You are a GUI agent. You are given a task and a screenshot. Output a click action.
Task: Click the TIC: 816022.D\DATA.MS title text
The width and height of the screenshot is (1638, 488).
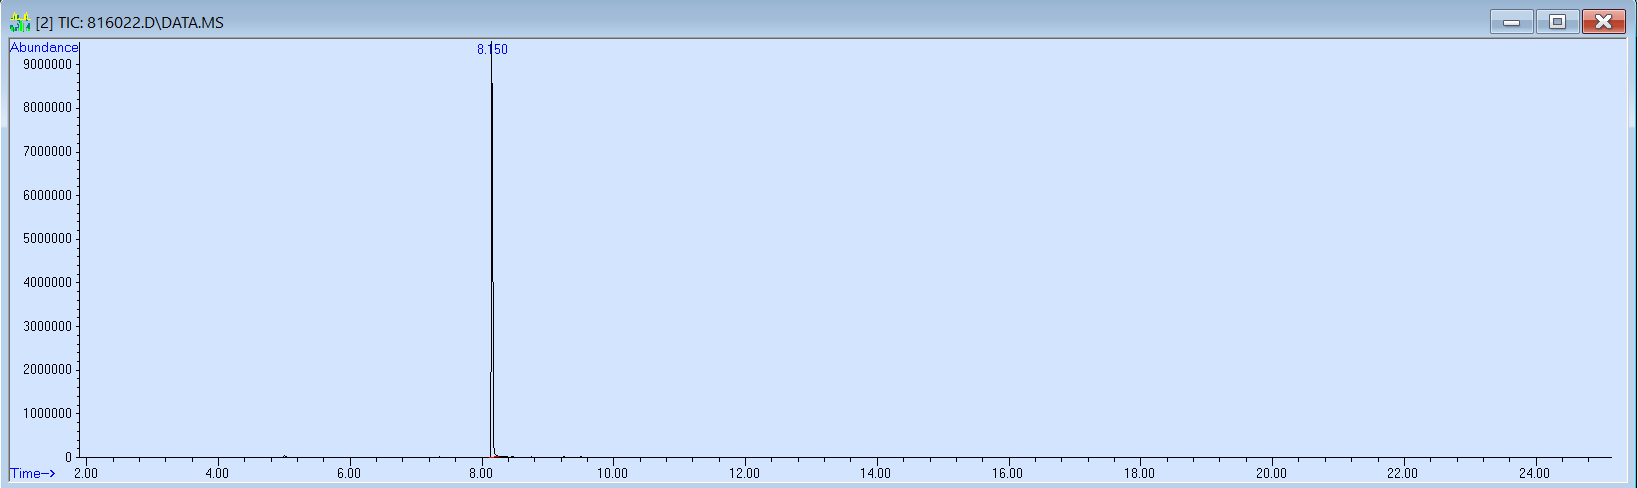coord(140,22)
